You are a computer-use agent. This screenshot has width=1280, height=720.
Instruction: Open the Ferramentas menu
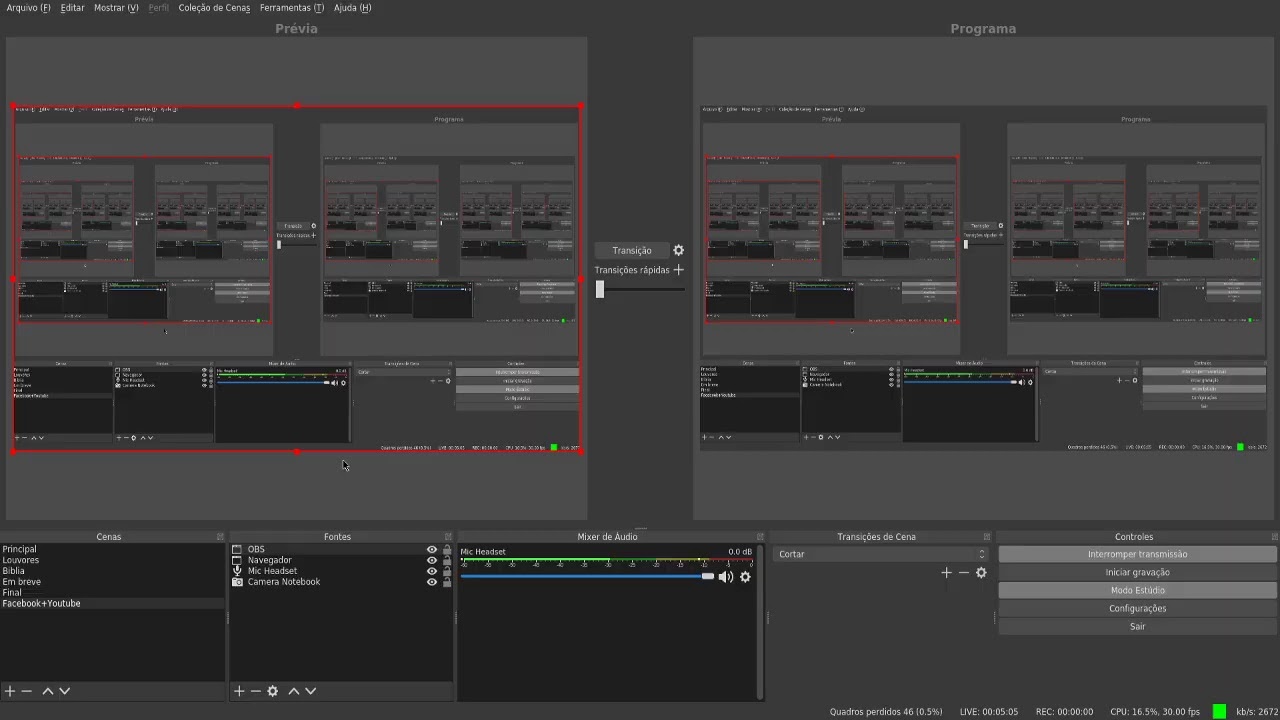(x=292, y=8)
